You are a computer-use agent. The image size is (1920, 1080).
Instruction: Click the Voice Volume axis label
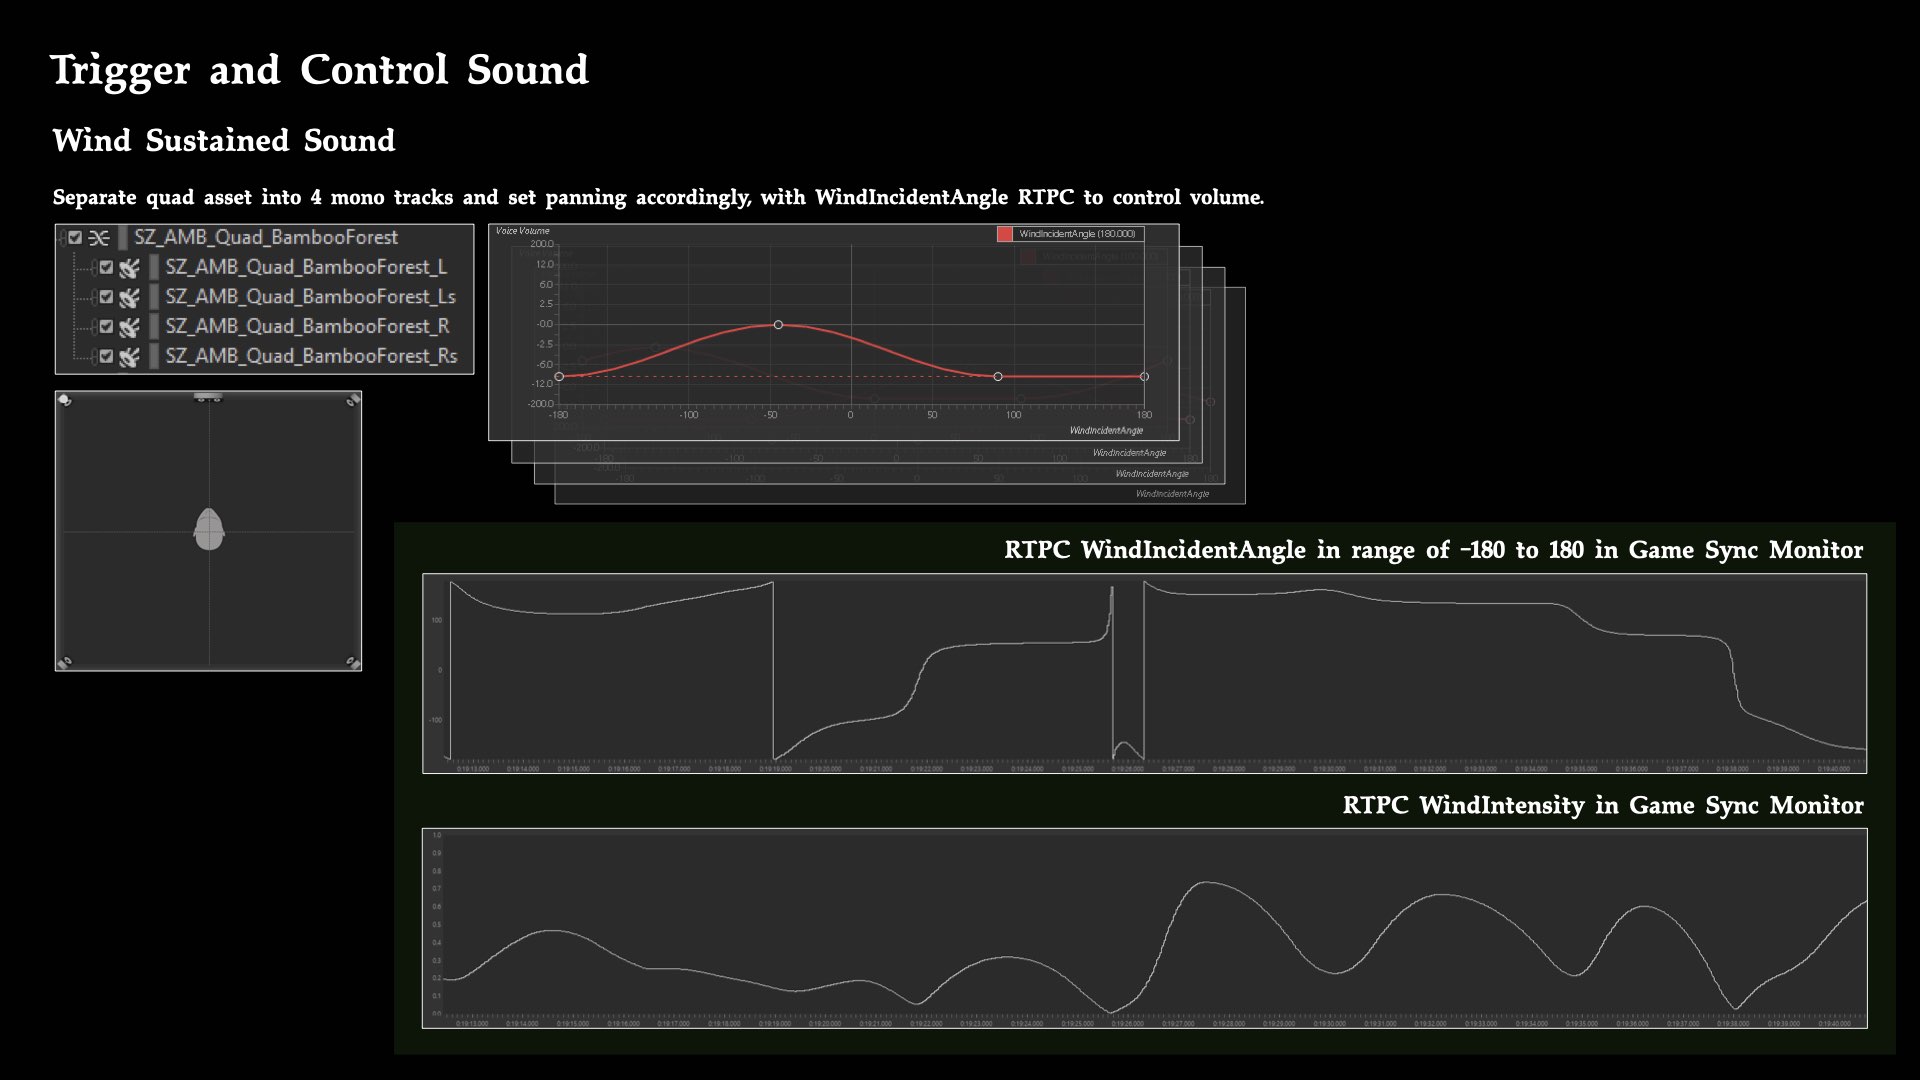pos(522,231)
